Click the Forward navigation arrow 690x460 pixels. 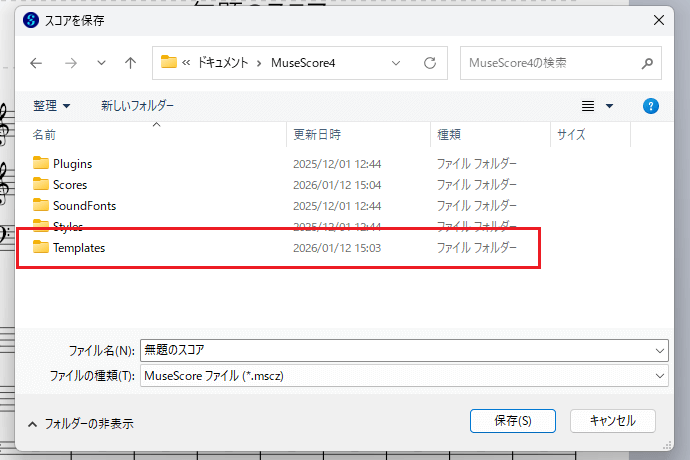click(x=70, y=63)
